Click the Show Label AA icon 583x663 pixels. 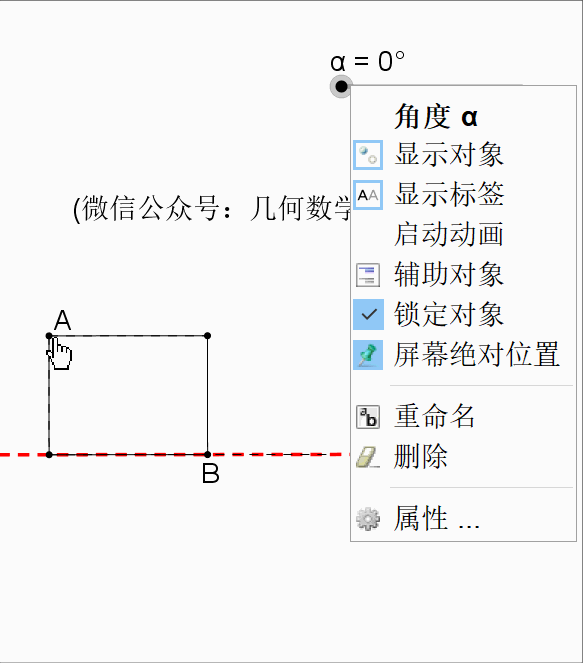368,195
